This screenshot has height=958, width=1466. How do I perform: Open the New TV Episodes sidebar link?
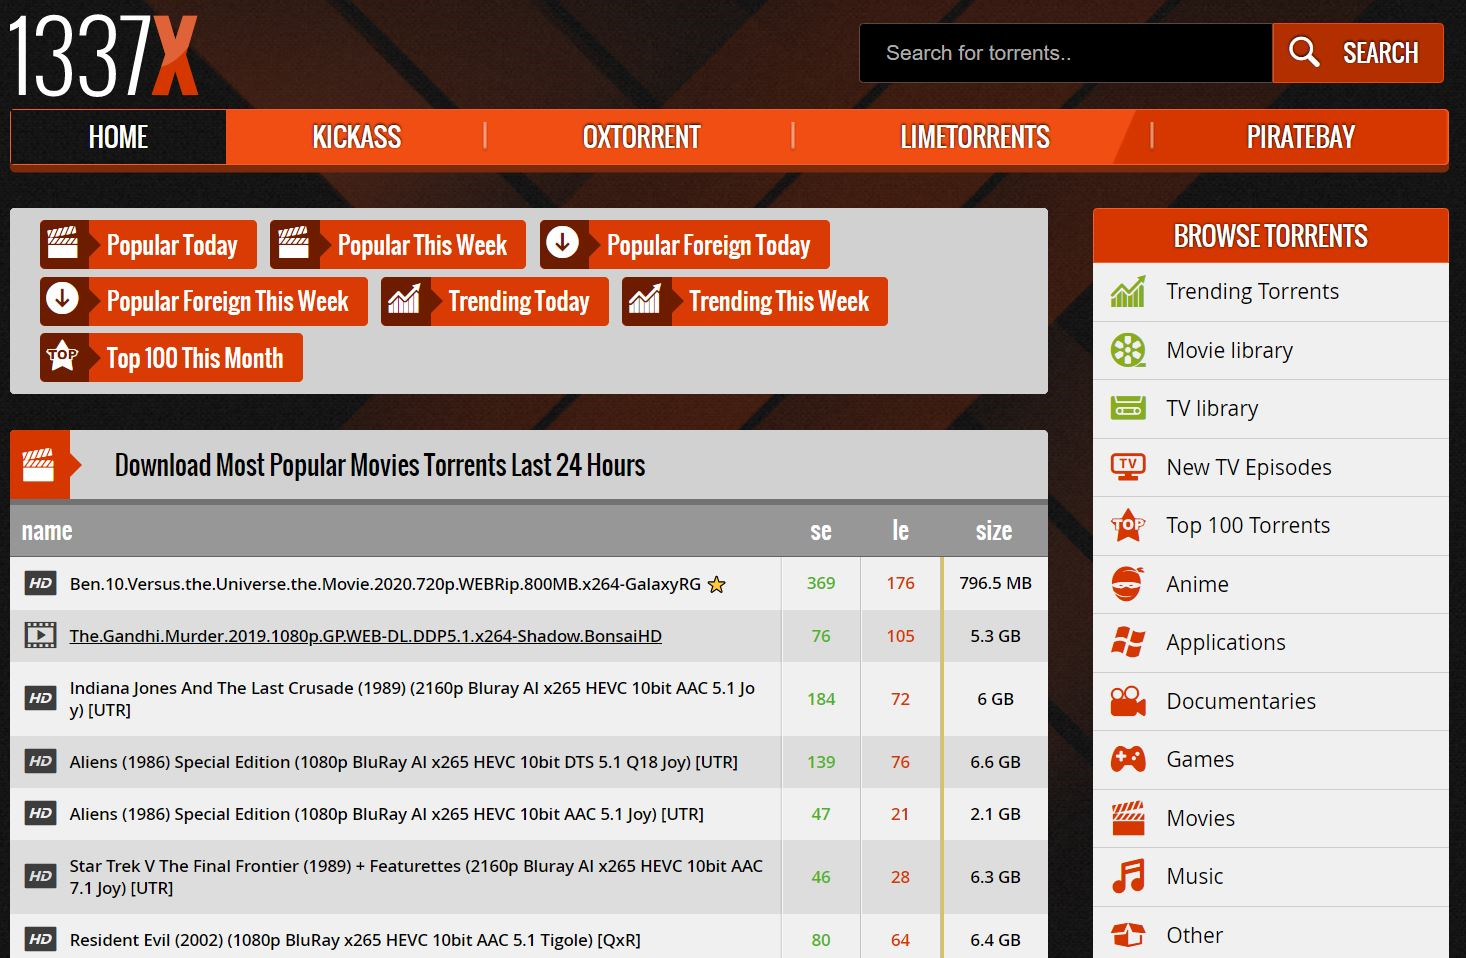(x=1248, y=467)
